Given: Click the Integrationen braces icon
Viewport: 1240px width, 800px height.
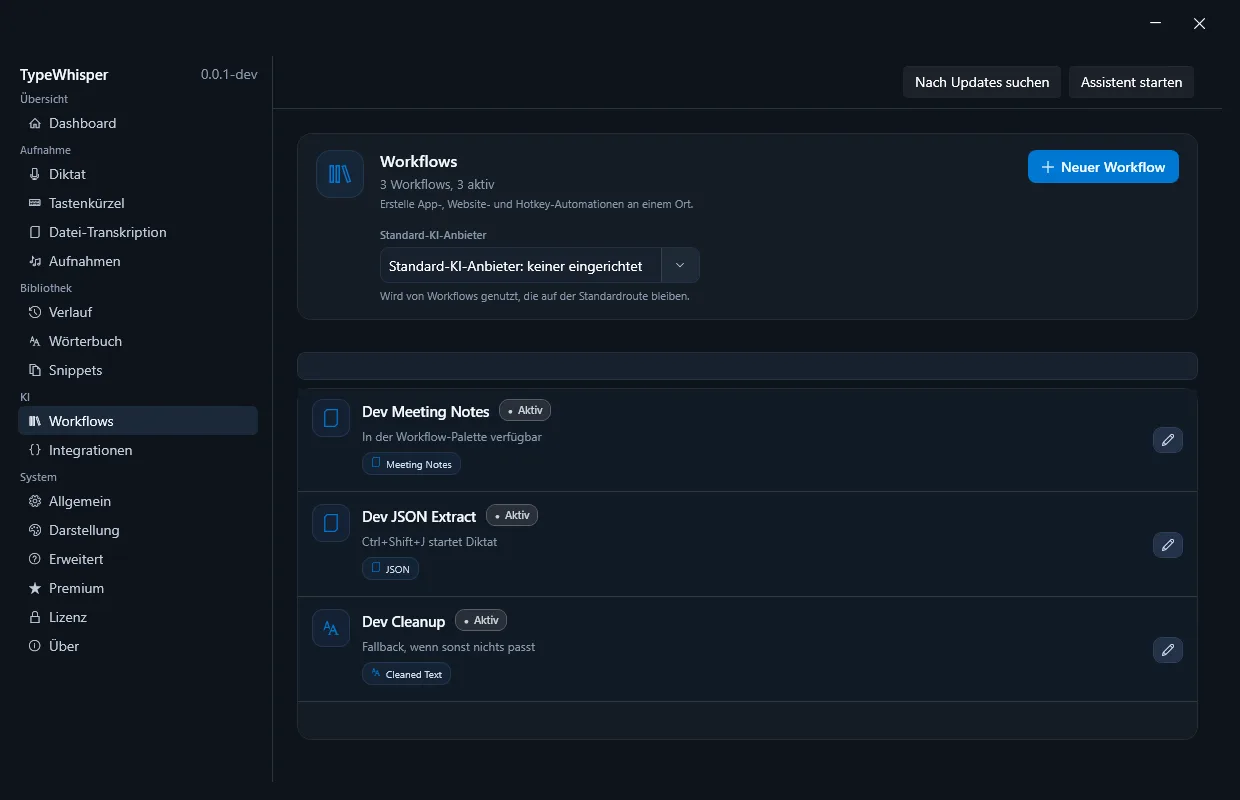Looking at the screenshot, I should (36, 450).
